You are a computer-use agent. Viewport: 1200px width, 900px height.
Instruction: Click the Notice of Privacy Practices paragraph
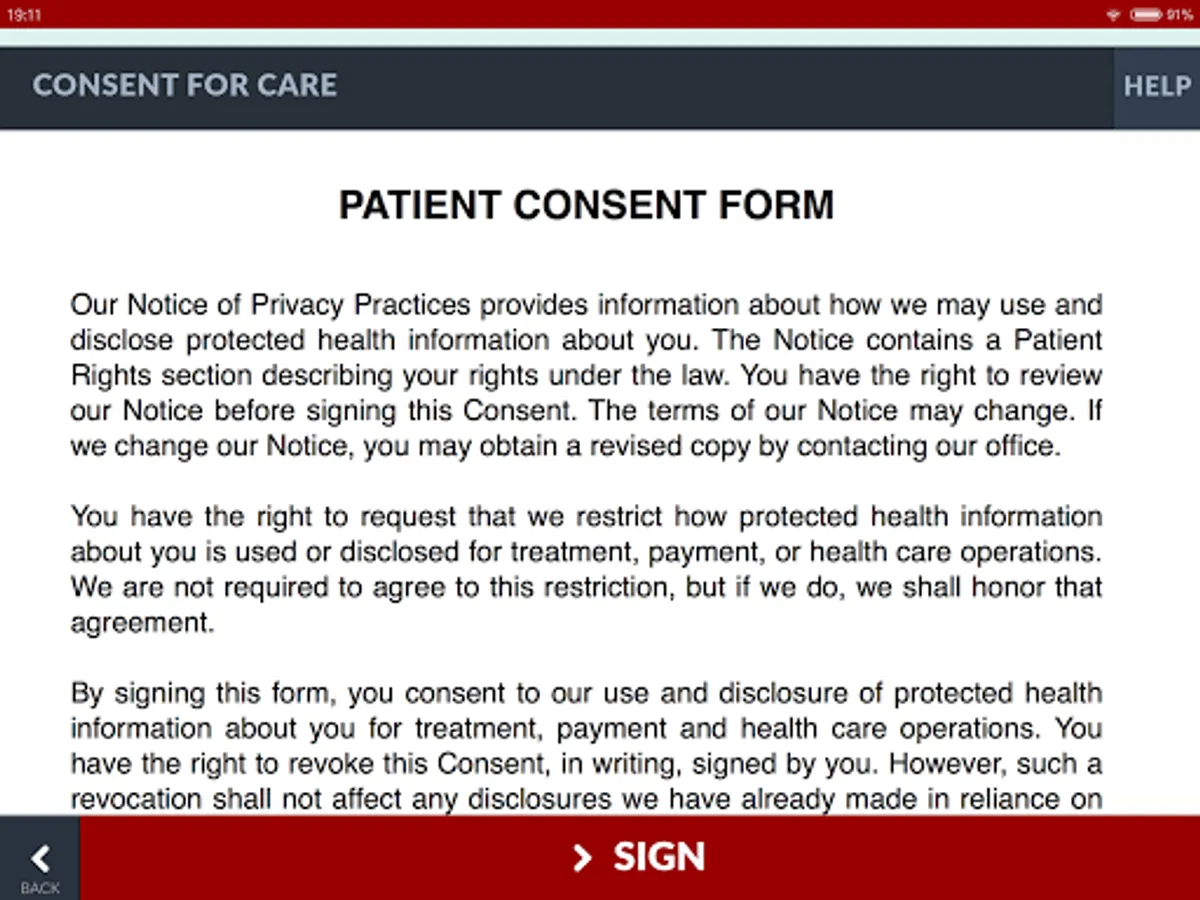[586, 375]
